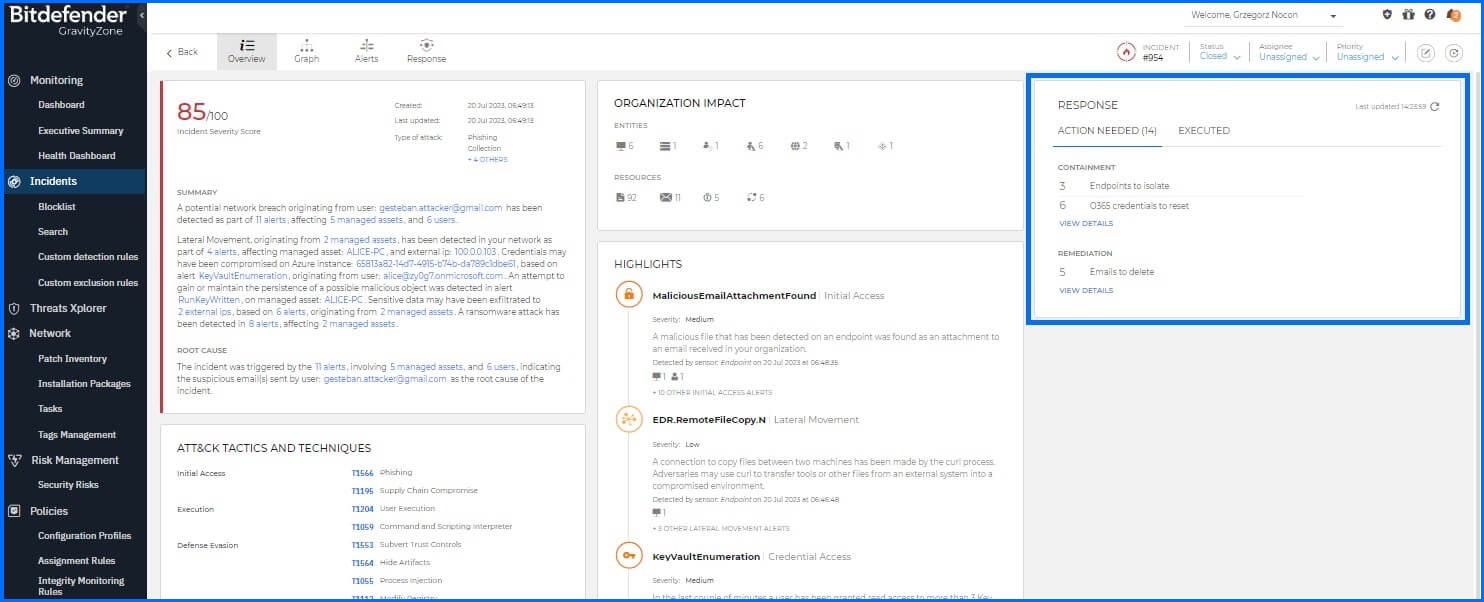Refresh the Response panel
Screen dimensions: 1484x602
[x=1435, y=106]
